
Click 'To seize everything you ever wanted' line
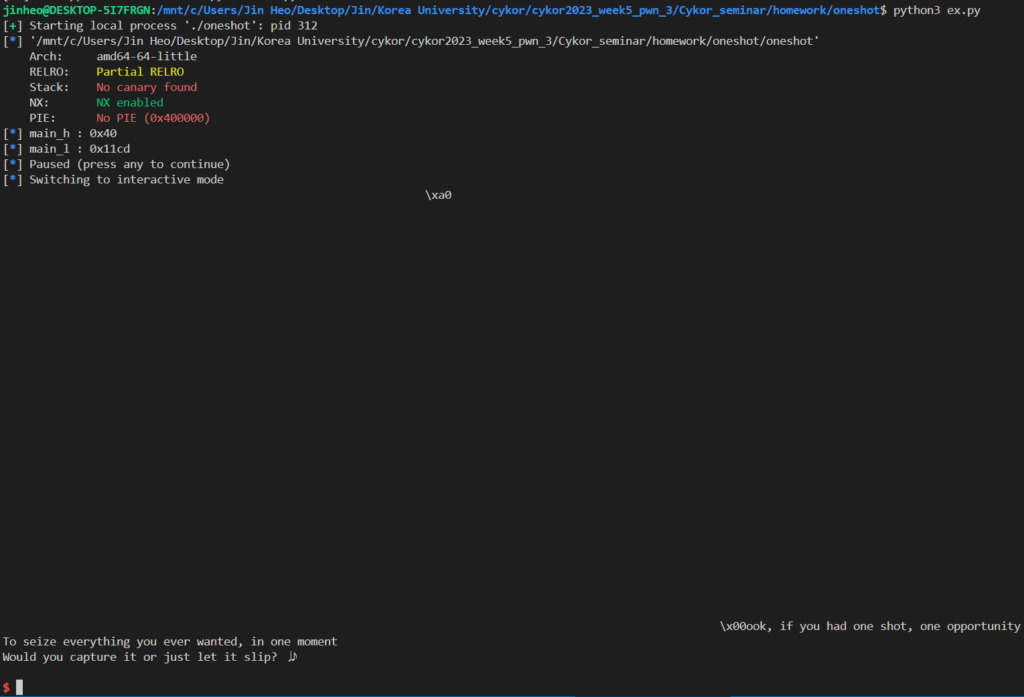pos(170,642)
